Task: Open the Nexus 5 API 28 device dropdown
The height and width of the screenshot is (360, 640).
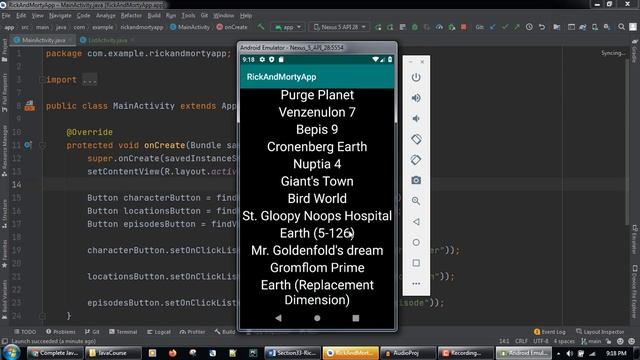Action: 340,27
